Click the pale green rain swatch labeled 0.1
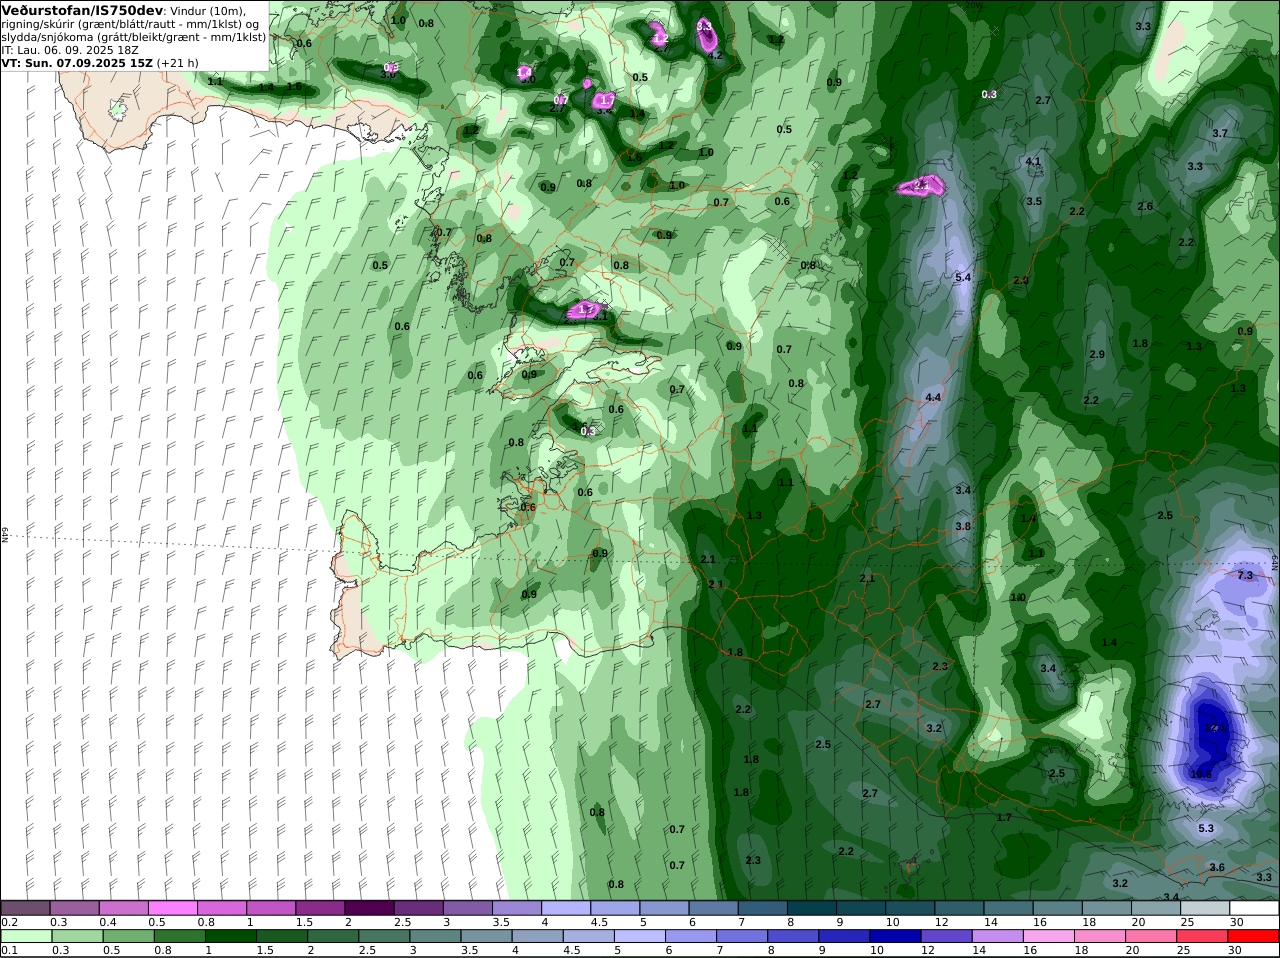The width and height of the screenshot is (1280, 958). 25,935
